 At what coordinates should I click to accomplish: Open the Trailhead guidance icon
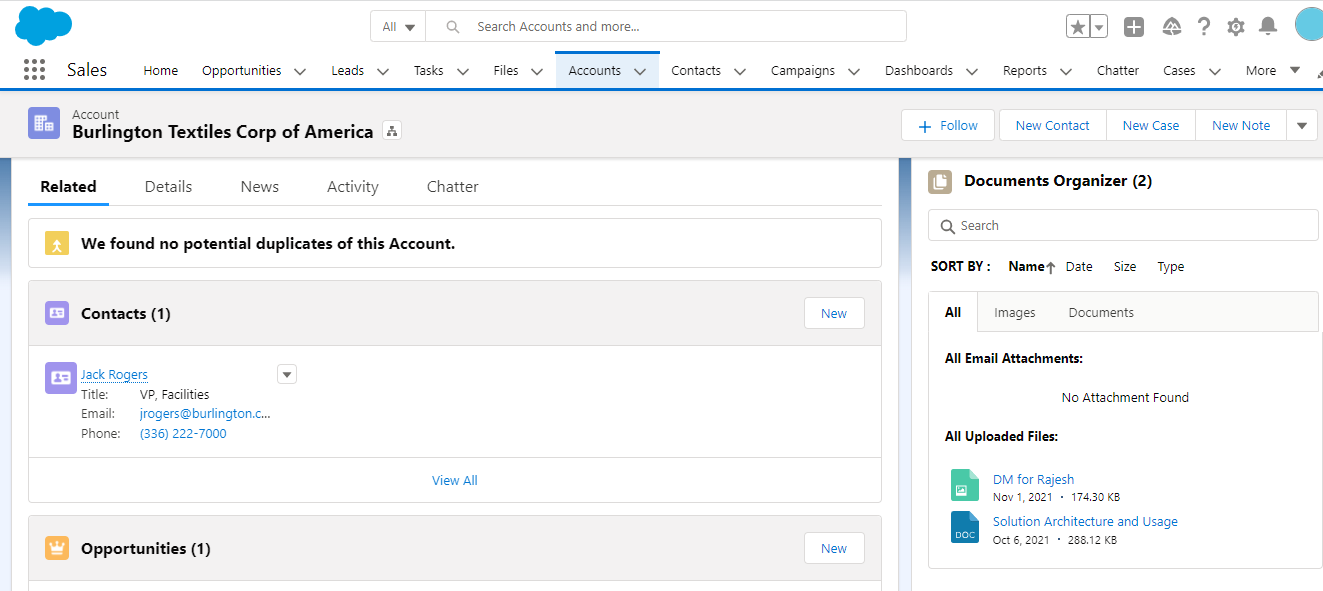[1171, 26]
